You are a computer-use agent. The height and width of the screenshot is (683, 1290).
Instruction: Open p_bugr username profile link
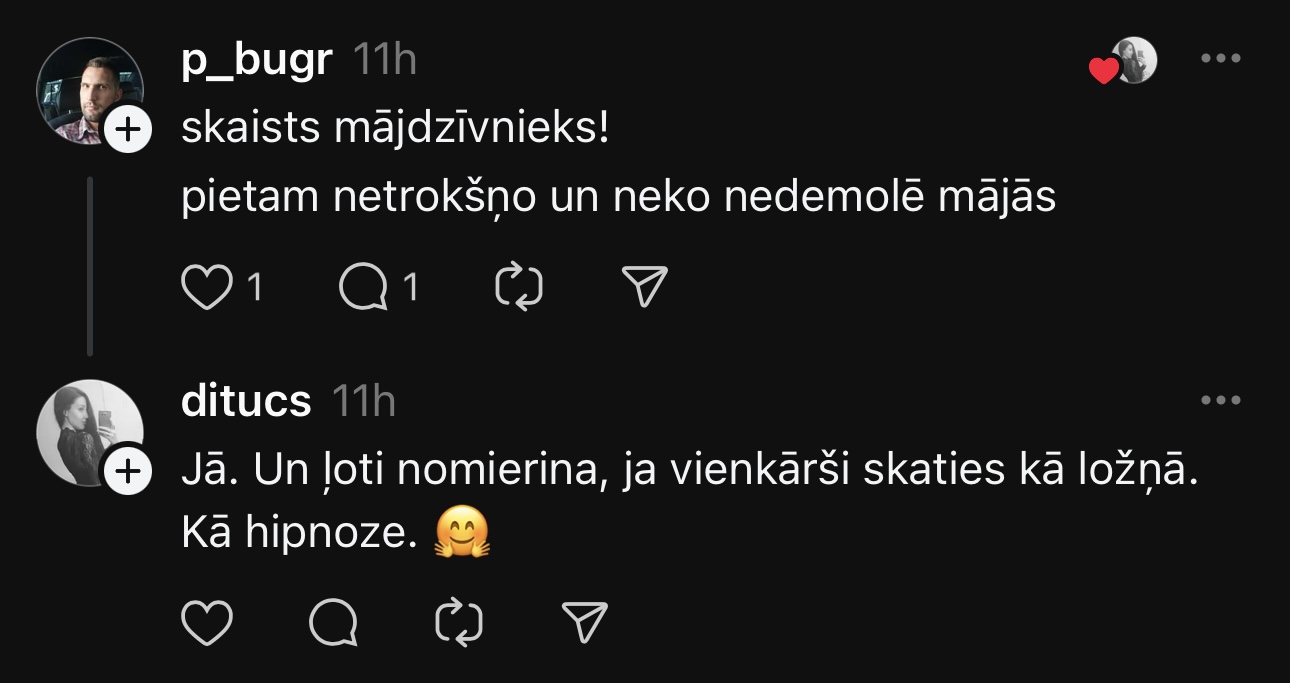click(x=256, y=61)
